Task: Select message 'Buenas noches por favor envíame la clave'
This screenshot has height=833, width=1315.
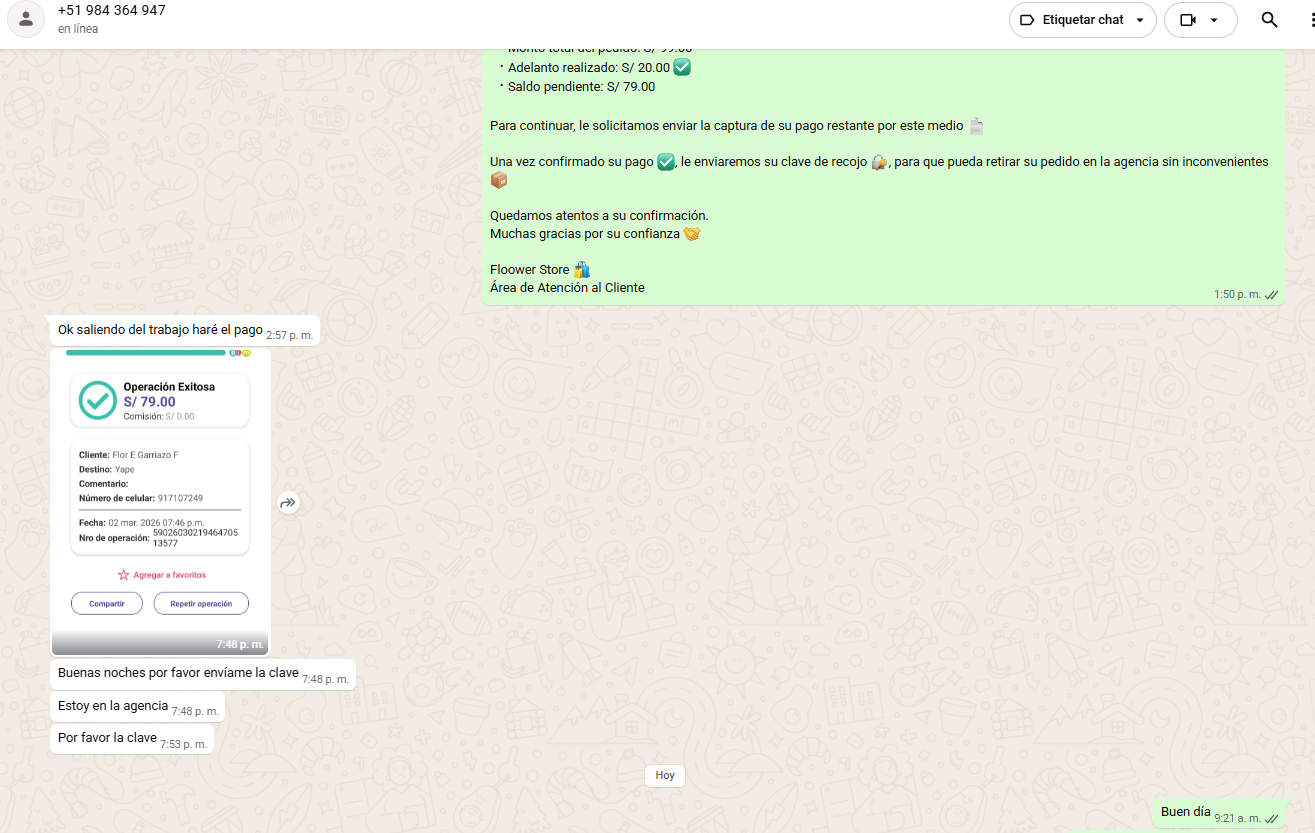Action: coord(178,673)
